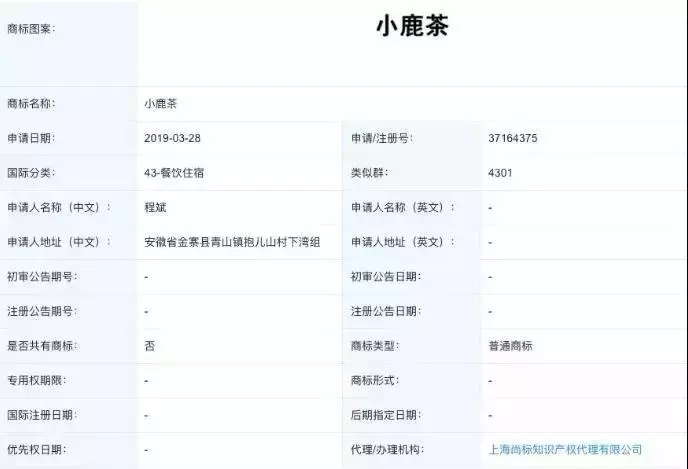Click the 申请人名称（中文） label
This screenshot has width=688, height=469.
point(59,207)
